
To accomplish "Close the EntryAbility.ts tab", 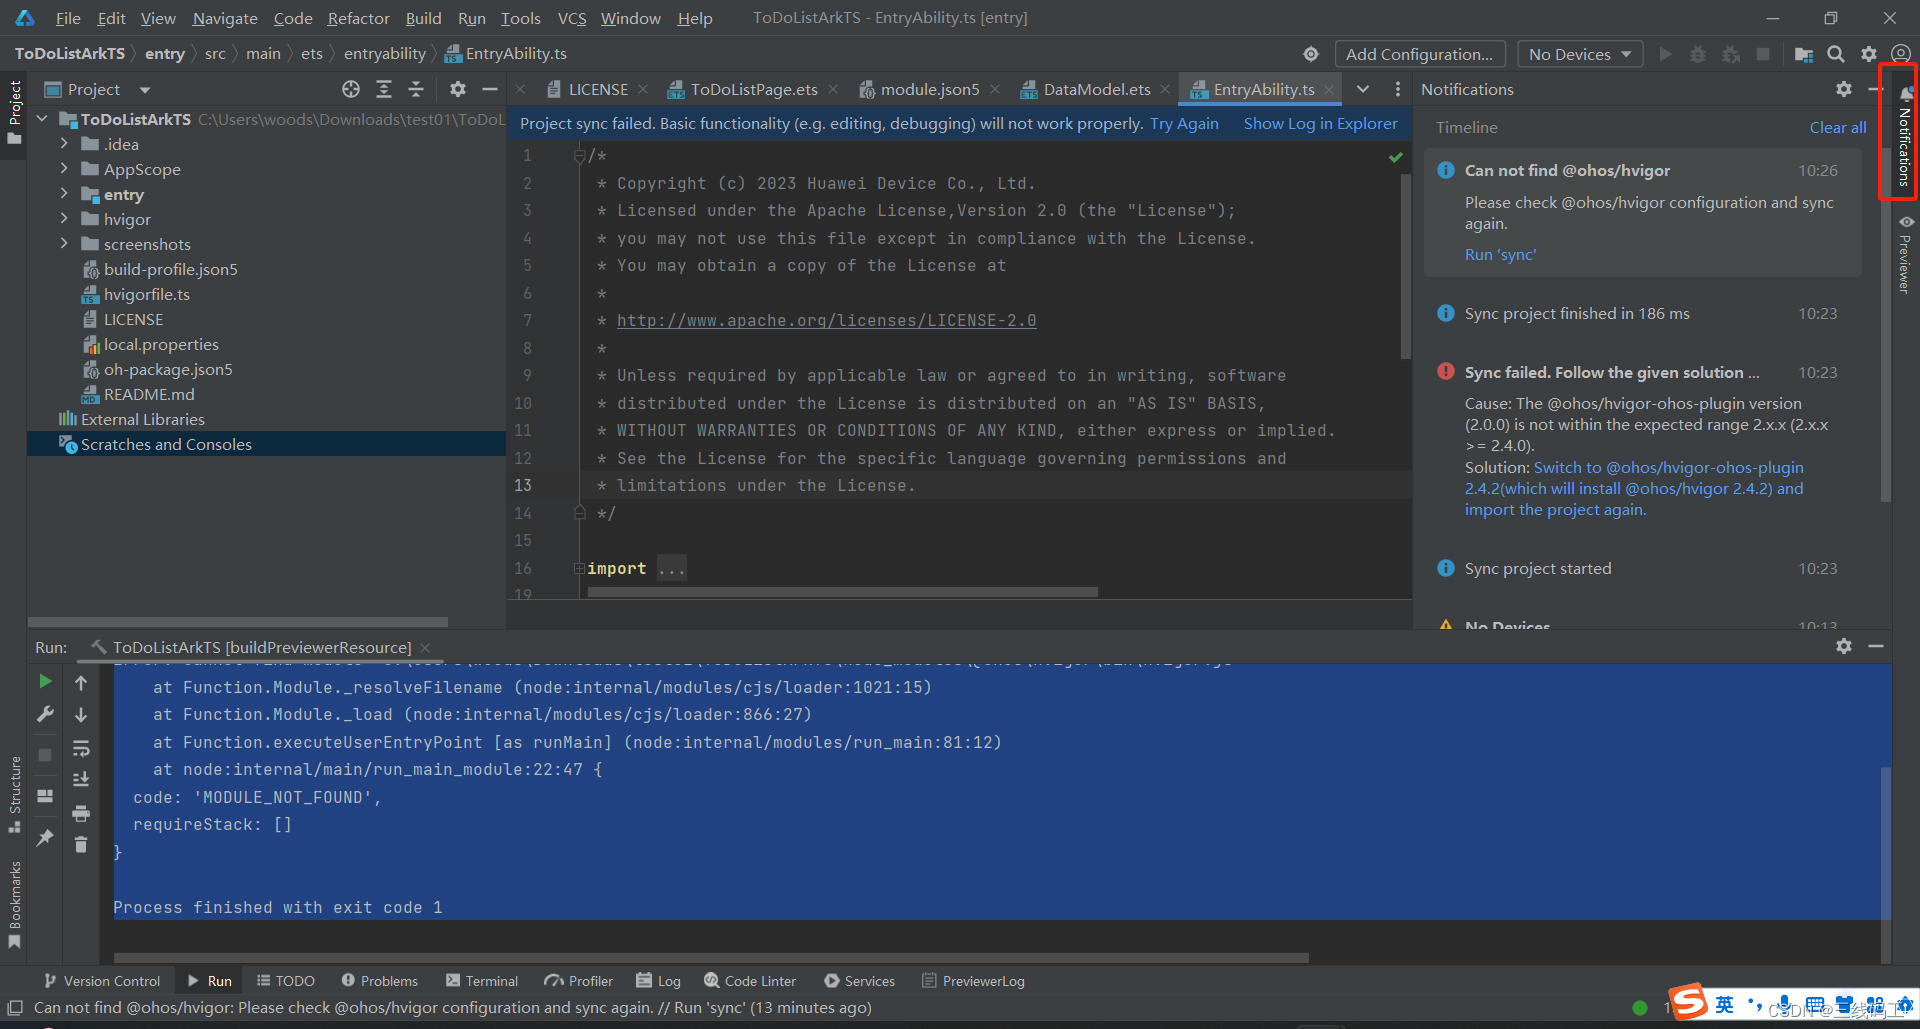I will (1329, 90).
